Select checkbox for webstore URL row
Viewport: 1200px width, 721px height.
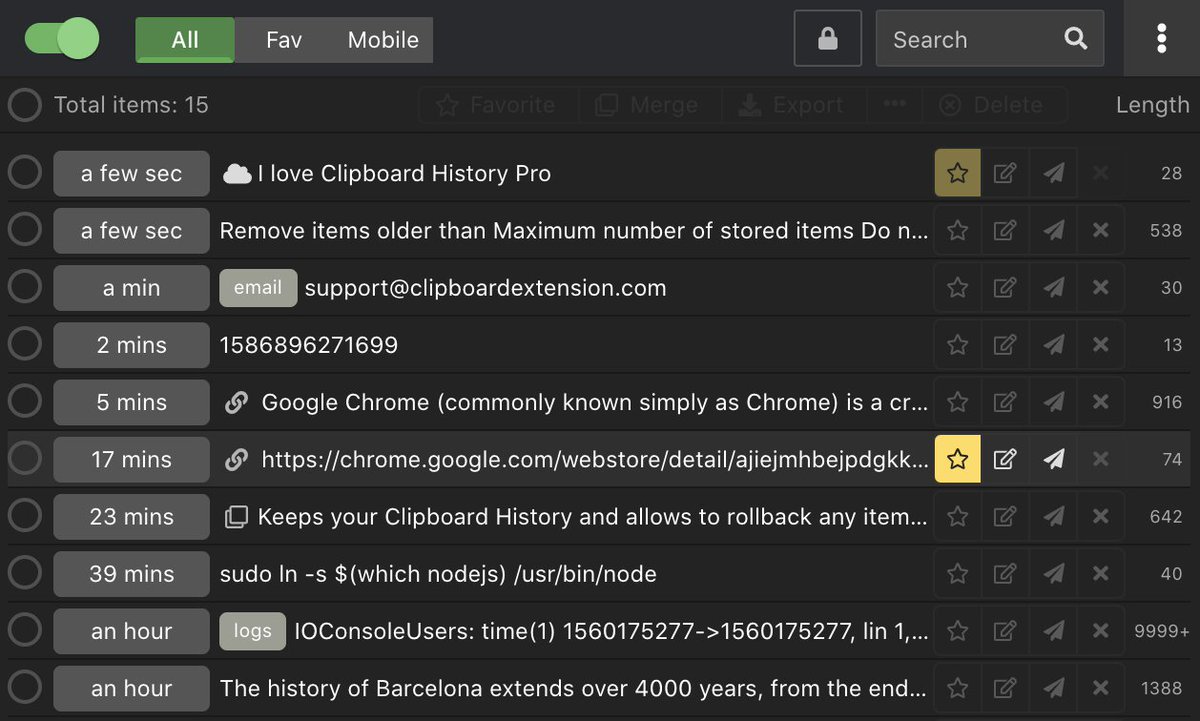point(24,459)
